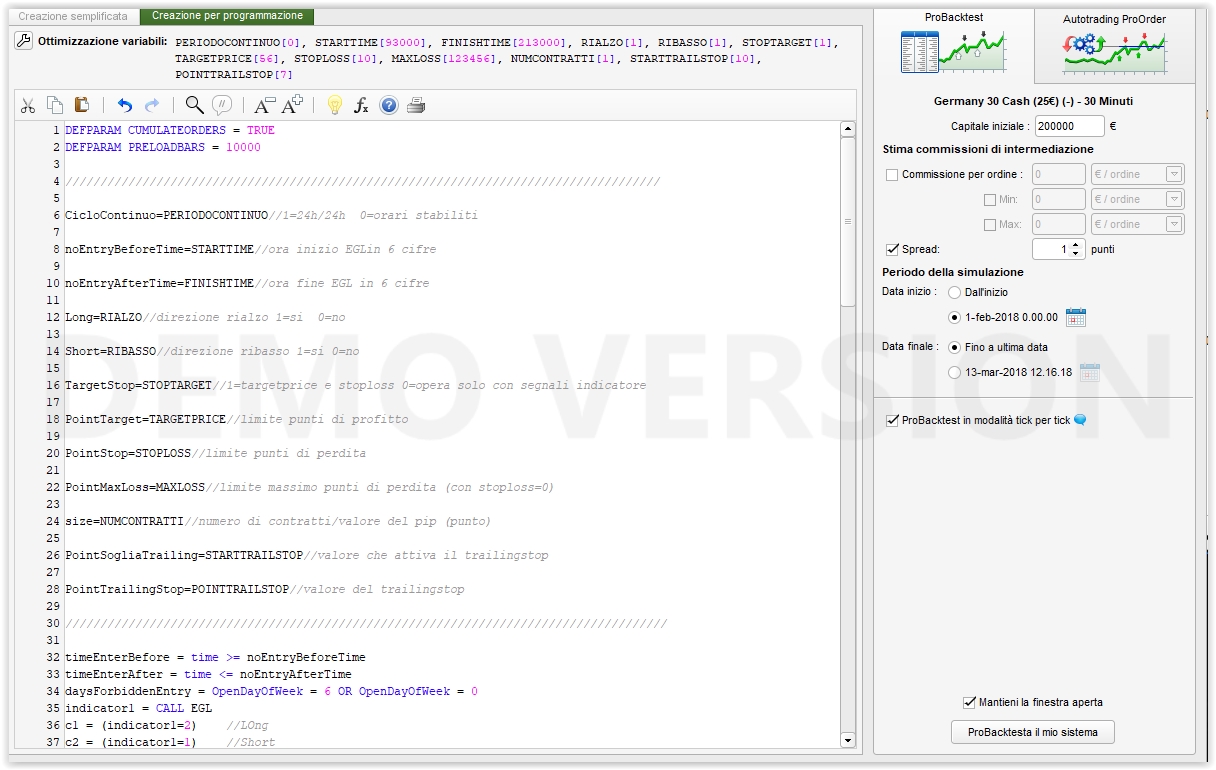The width and height of the screenshot is (1216, 770).
Task: Click code line DEFPARAM PRELOADBARS = 10000
Action: point(163,147)
